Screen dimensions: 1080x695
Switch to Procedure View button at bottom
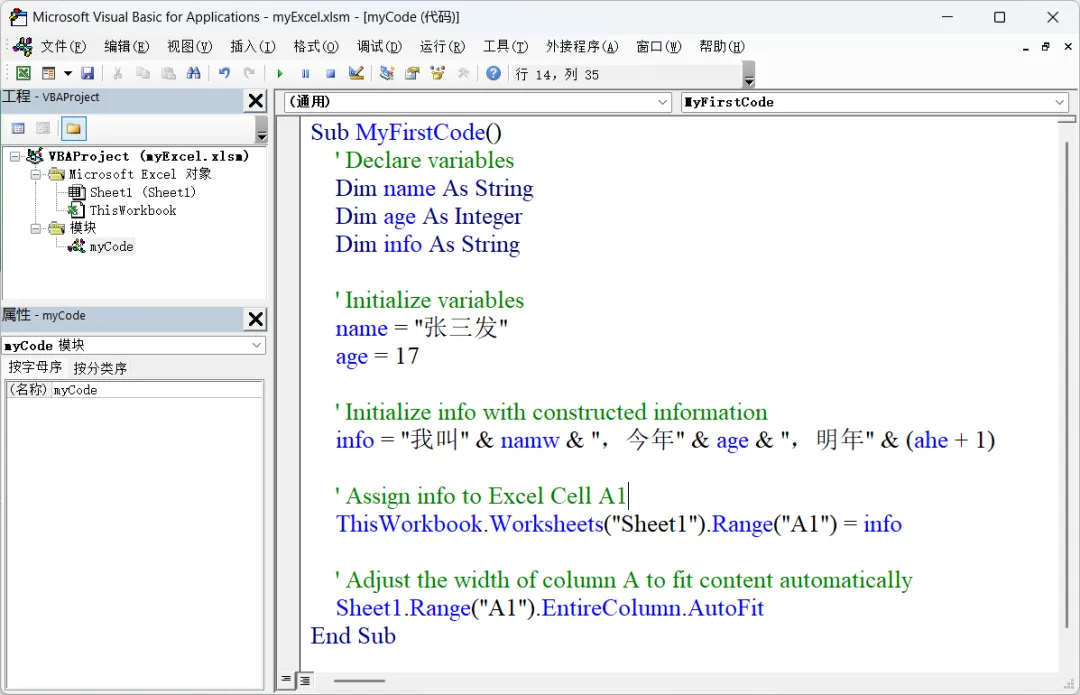click(x=286, y=680)
